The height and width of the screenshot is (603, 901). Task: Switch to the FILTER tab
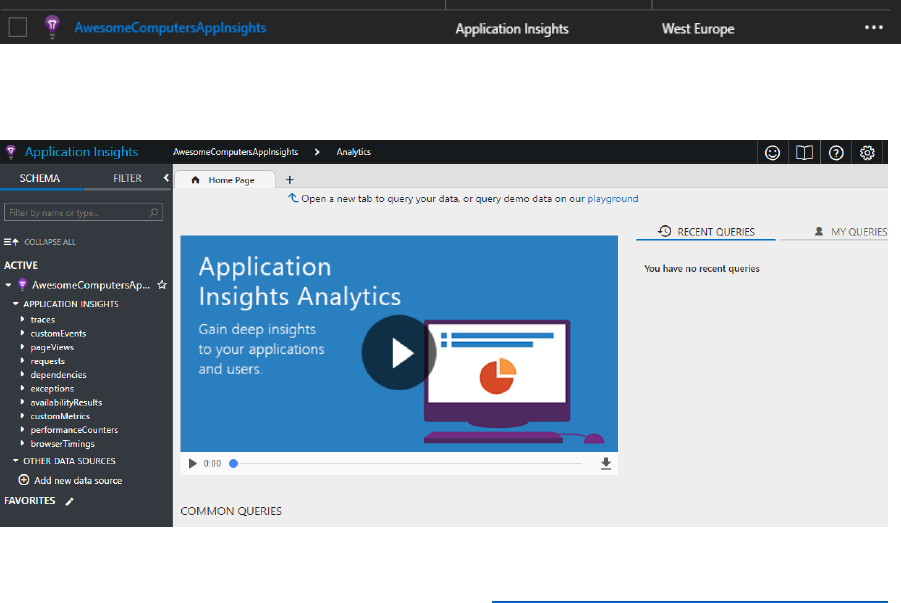tap(127, 179)
